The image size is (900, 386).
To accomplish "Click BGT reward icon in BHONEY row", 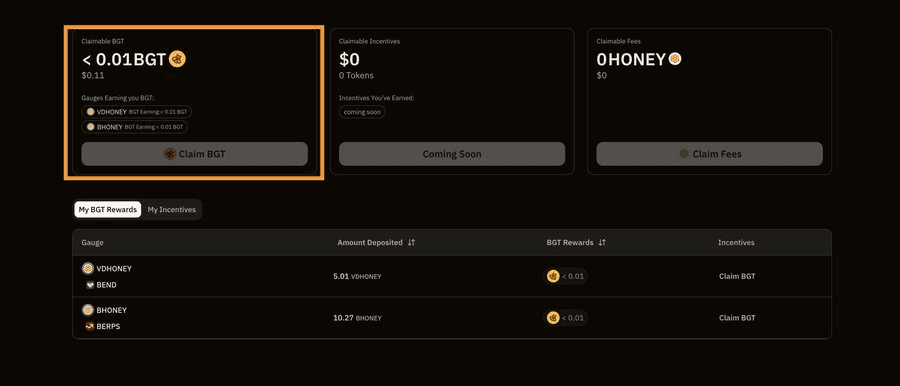I will [553, 318].
